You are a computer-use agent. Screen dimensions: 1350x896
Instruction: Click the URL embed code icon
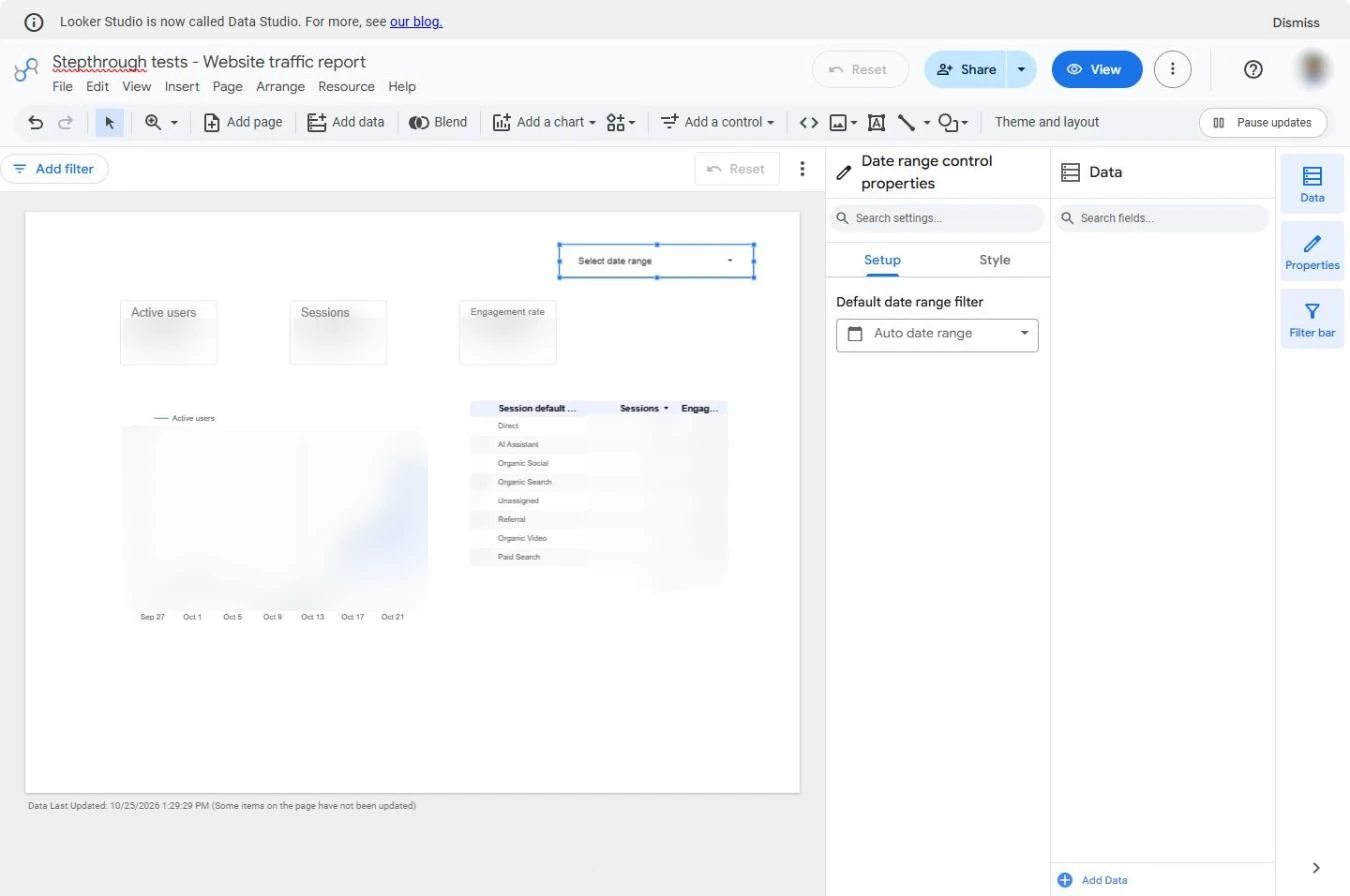809,122
